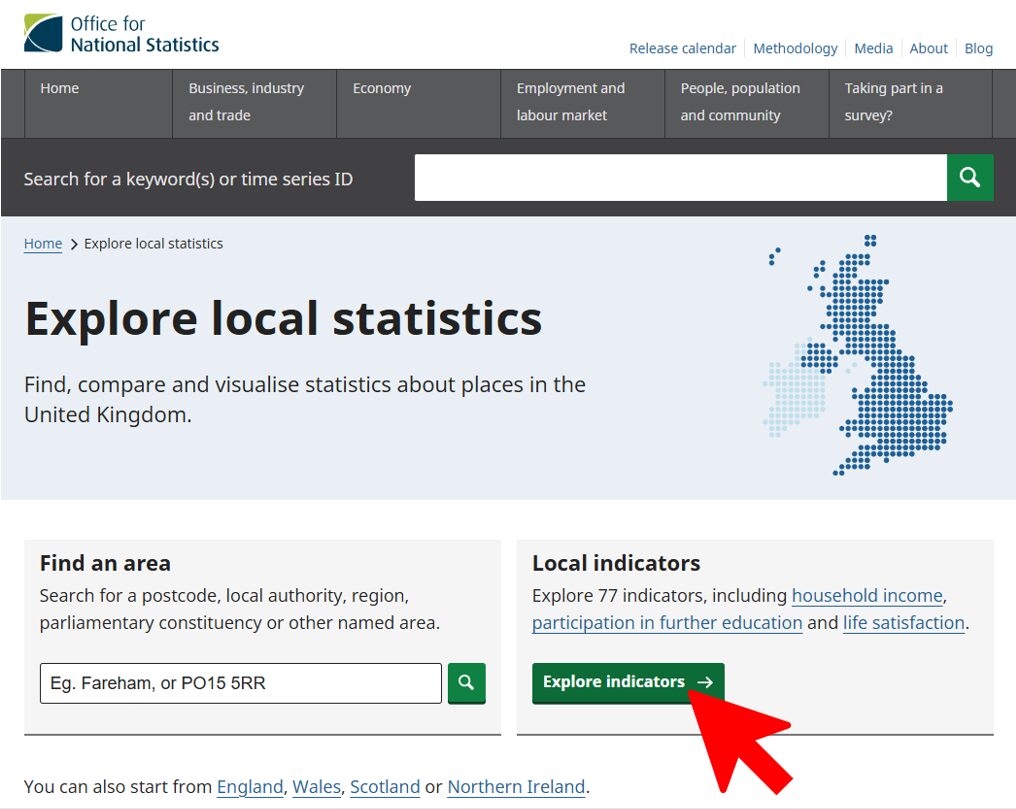Follow the life satisfaction link
The width and height of the screenshot is (1016, 809).
pyautogui.click(x=903, y=622)
